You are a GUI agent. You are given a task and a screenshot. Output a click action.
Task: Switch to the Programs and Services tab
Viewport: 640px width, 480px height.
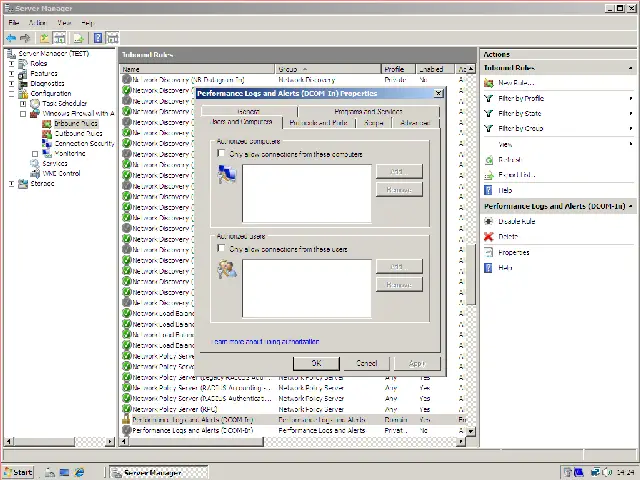[x=368, y=111]
